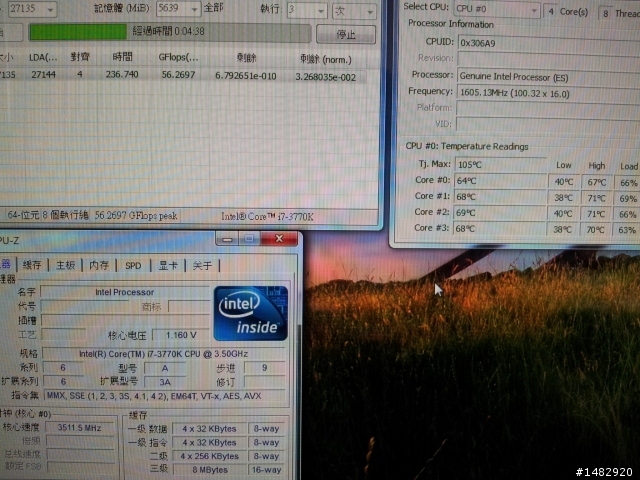640x480 pixels.
Task: Click the CPU-Z maximize button
Action: coord(249,239)
